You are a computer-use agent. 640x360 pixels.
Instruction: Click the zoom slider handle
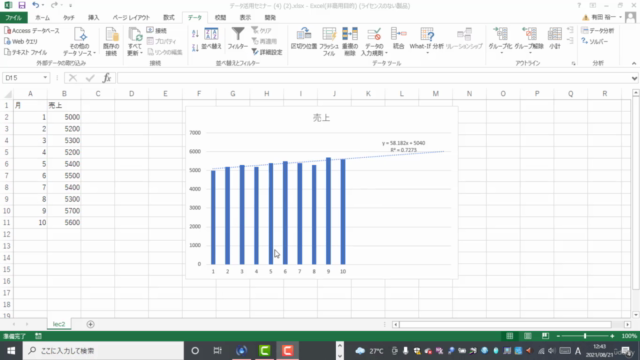click(585, 336)
